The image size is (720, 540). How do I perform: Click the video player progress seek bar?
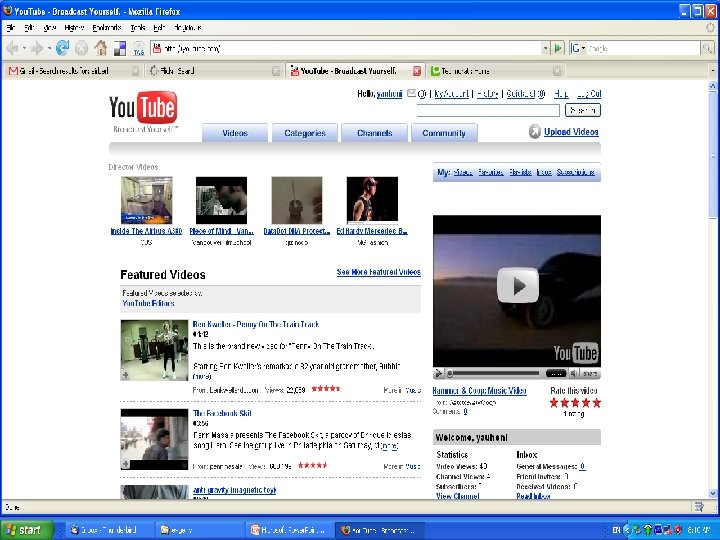tap(495, 374)
